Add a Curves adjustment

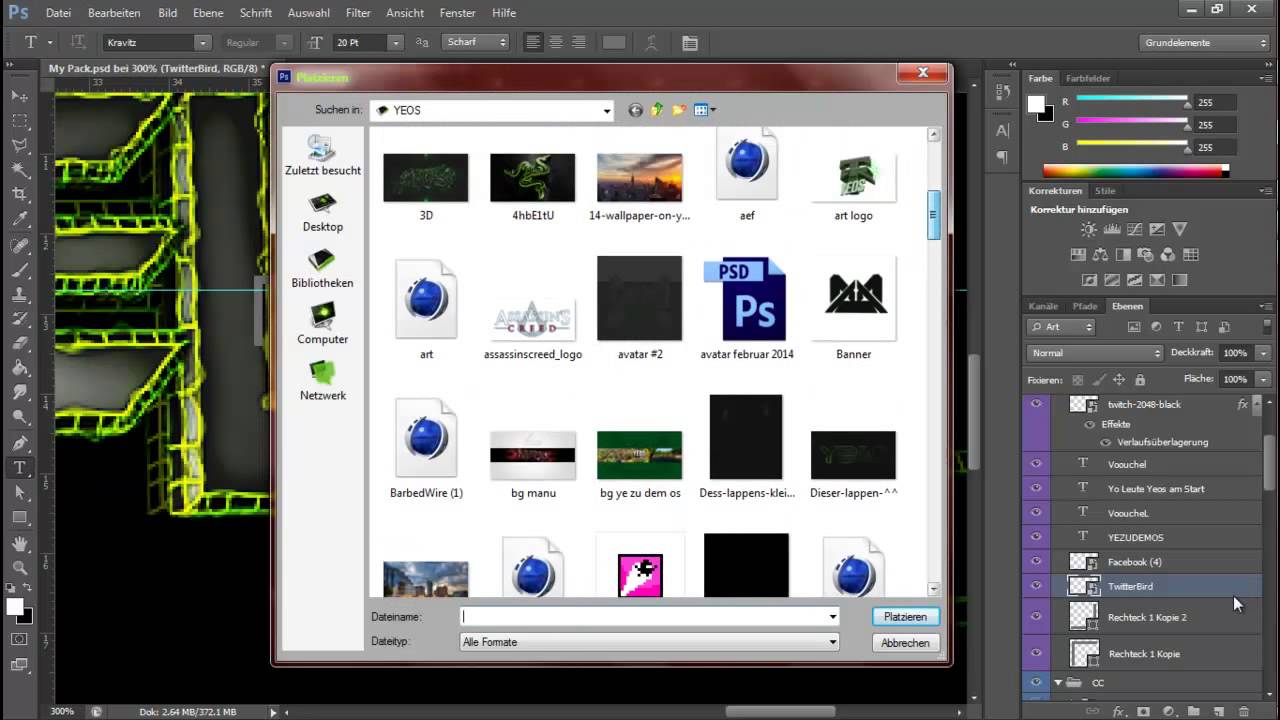pos(1134,230)
